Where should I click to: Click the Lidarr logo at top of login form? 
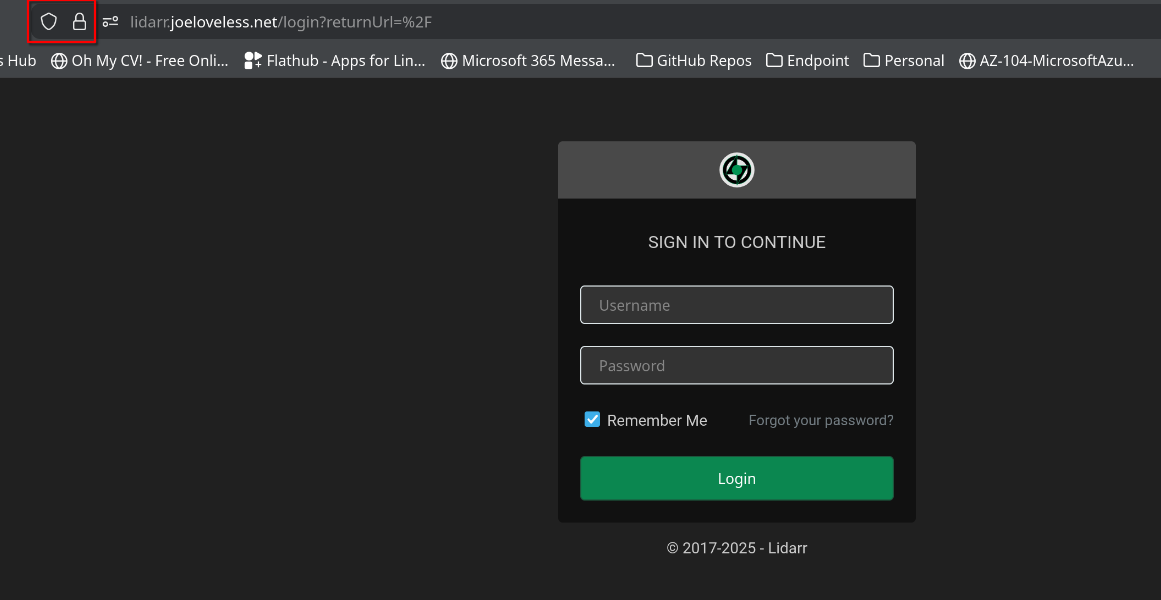pyautogui.click(x=737, y=169)
